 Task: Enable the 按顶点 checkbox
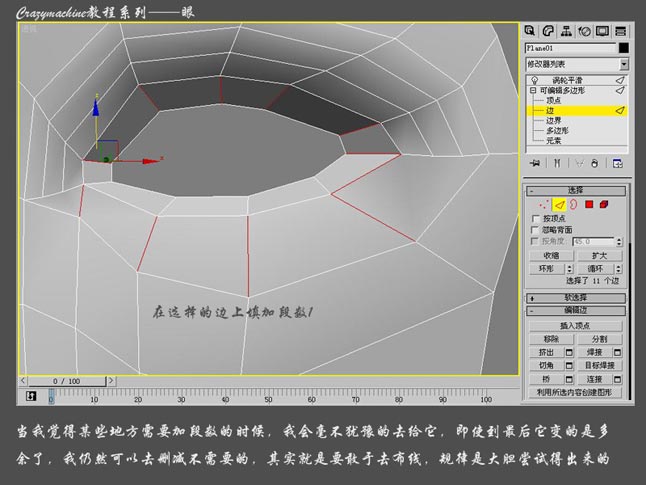[x=536, y=218]
